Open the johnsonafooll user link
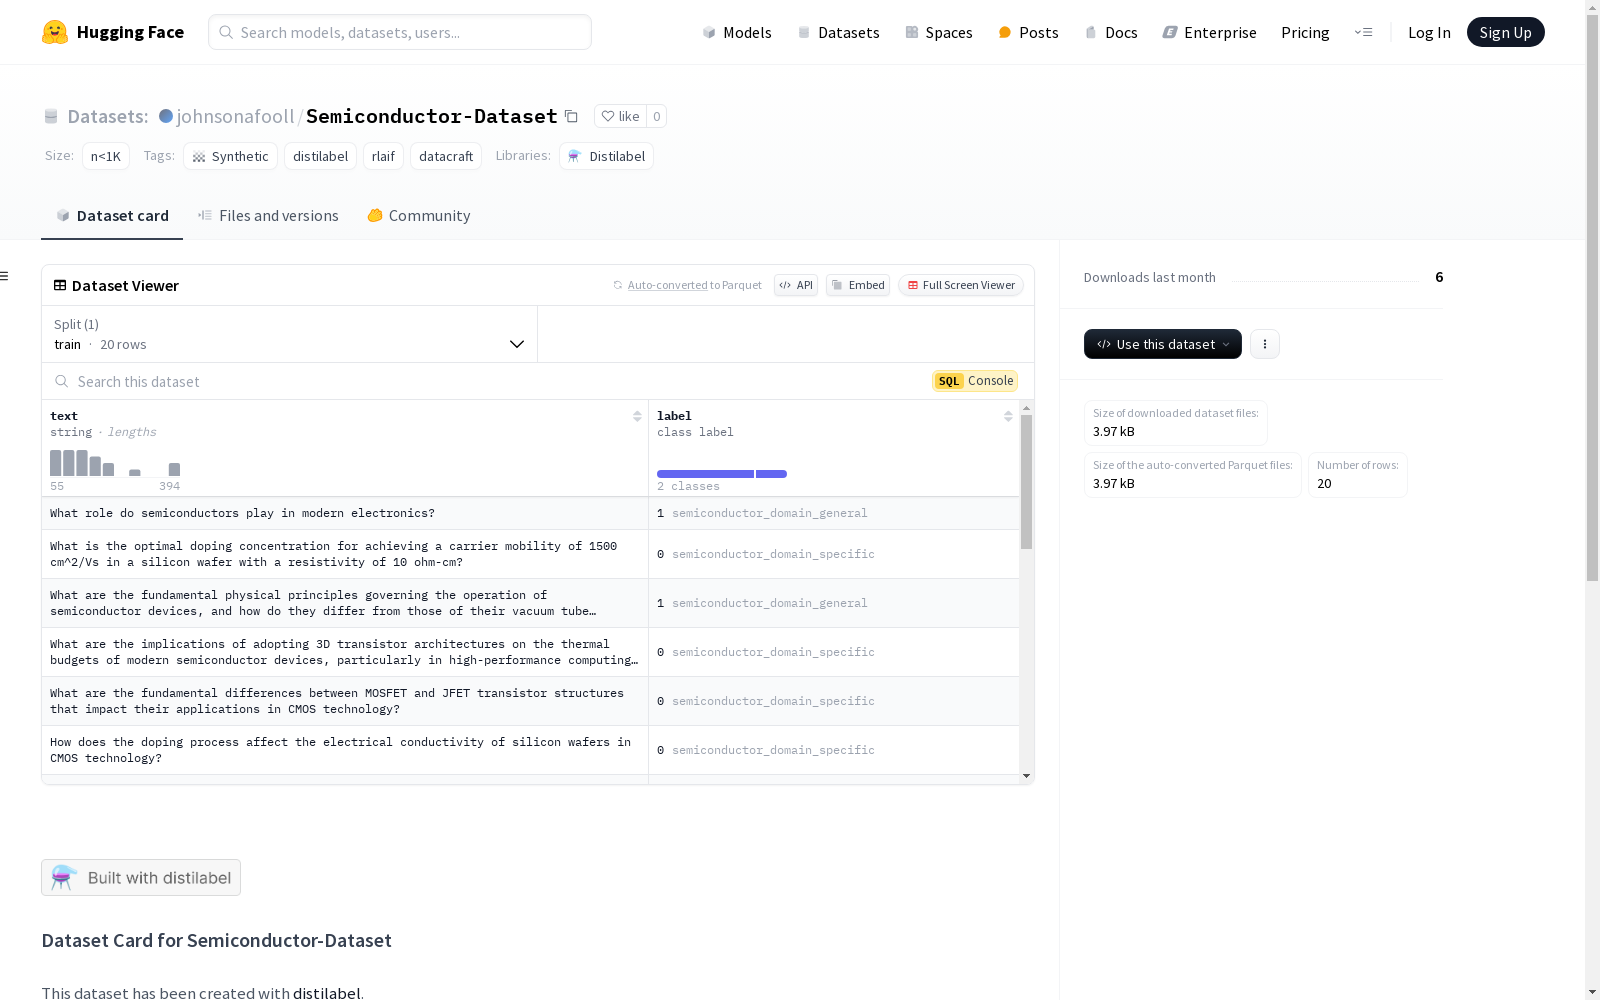The width and height of the screenshot is (1600, 1000). point(235,116)
